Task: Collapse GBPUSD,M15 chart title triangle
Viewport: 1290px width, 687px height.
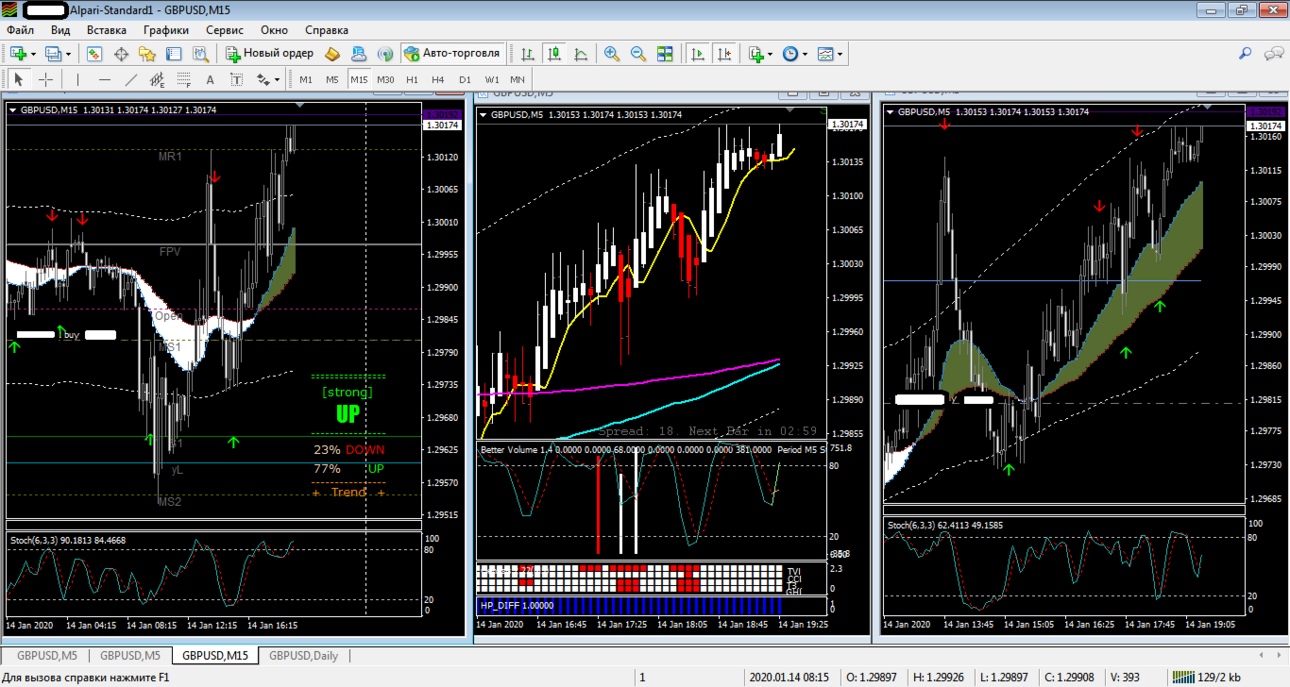Action: coord(13,110)
